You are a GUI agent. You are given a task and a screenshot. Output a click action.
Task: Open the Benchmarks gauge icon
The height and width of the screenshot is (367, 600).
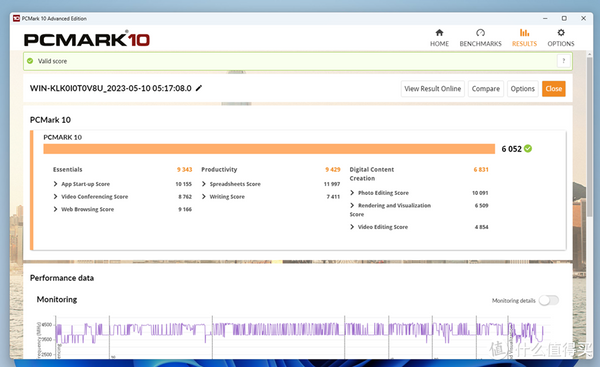pyautogui.click(x=480, y=33)
